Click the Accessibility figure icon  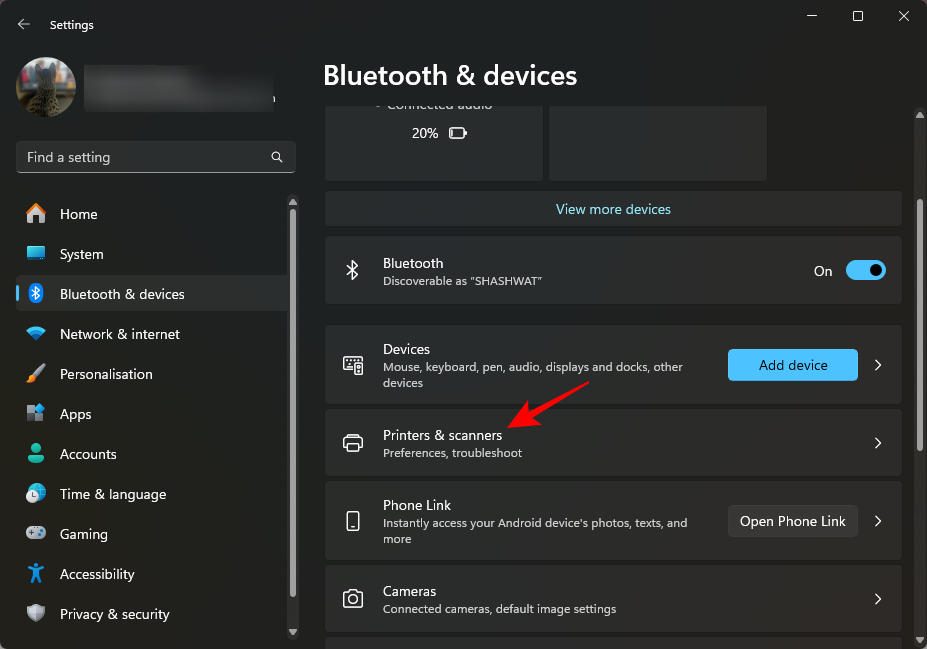[x=36, y=574]
